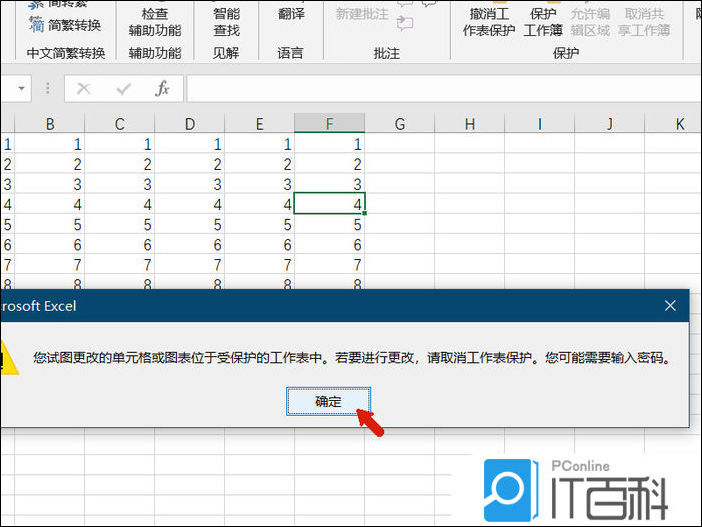Click inside the formula bar input
This screenshot has height=527, width=702.
444,89
